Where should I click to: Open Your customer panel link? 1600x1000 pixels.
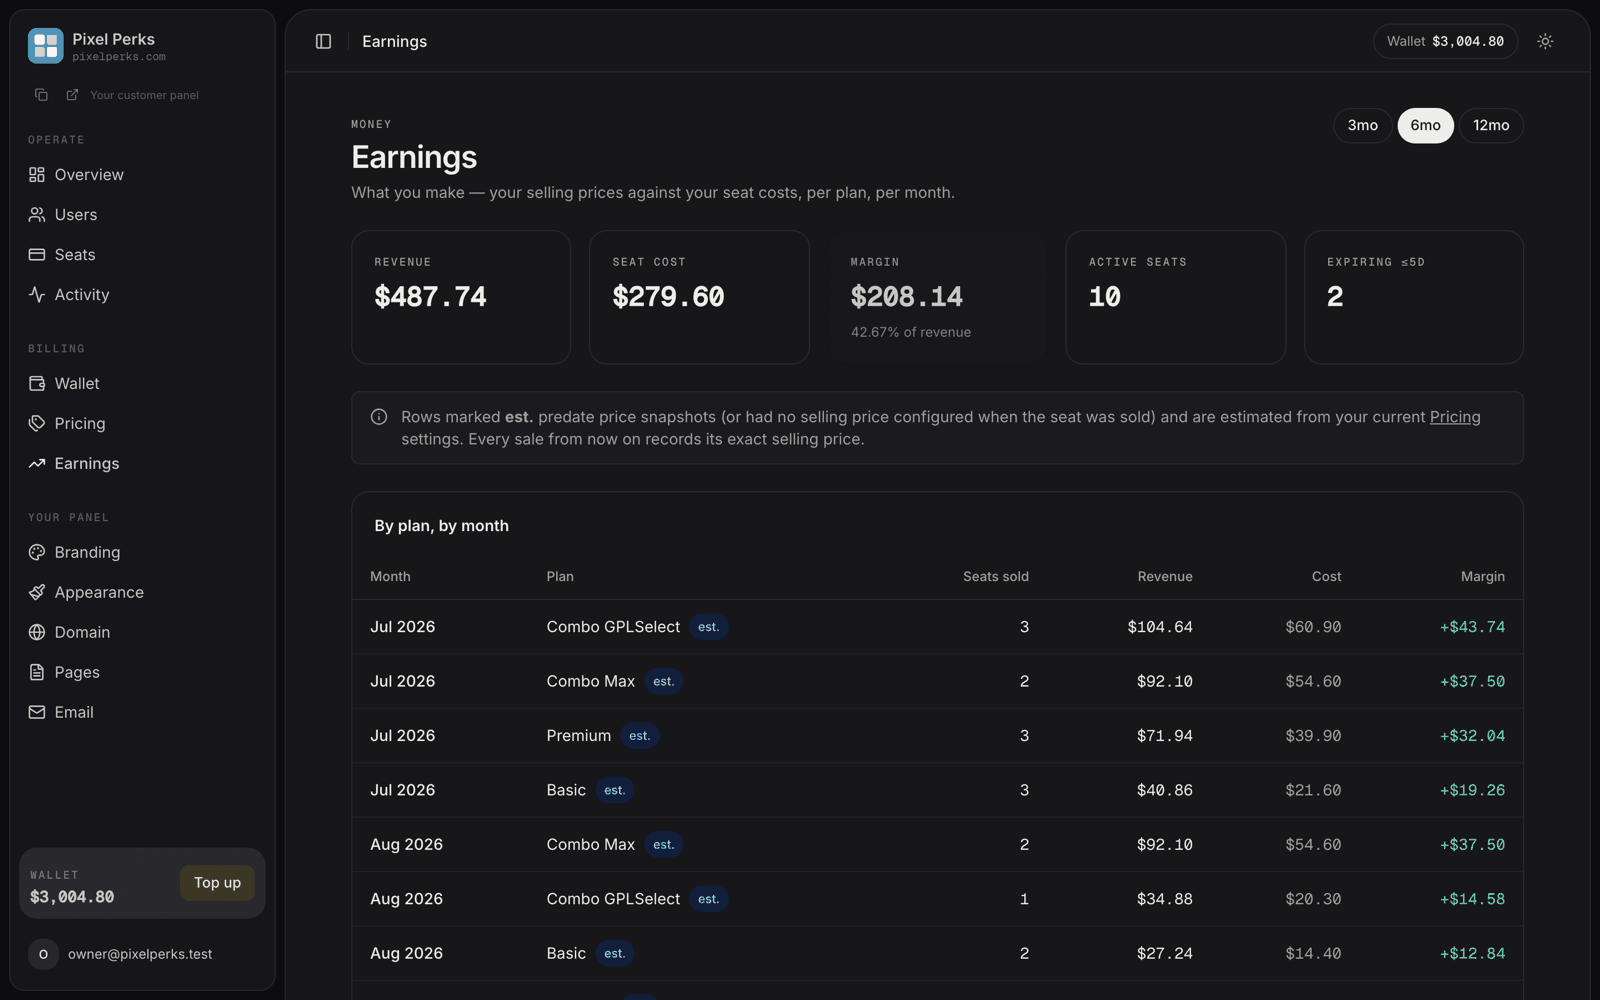144,95
